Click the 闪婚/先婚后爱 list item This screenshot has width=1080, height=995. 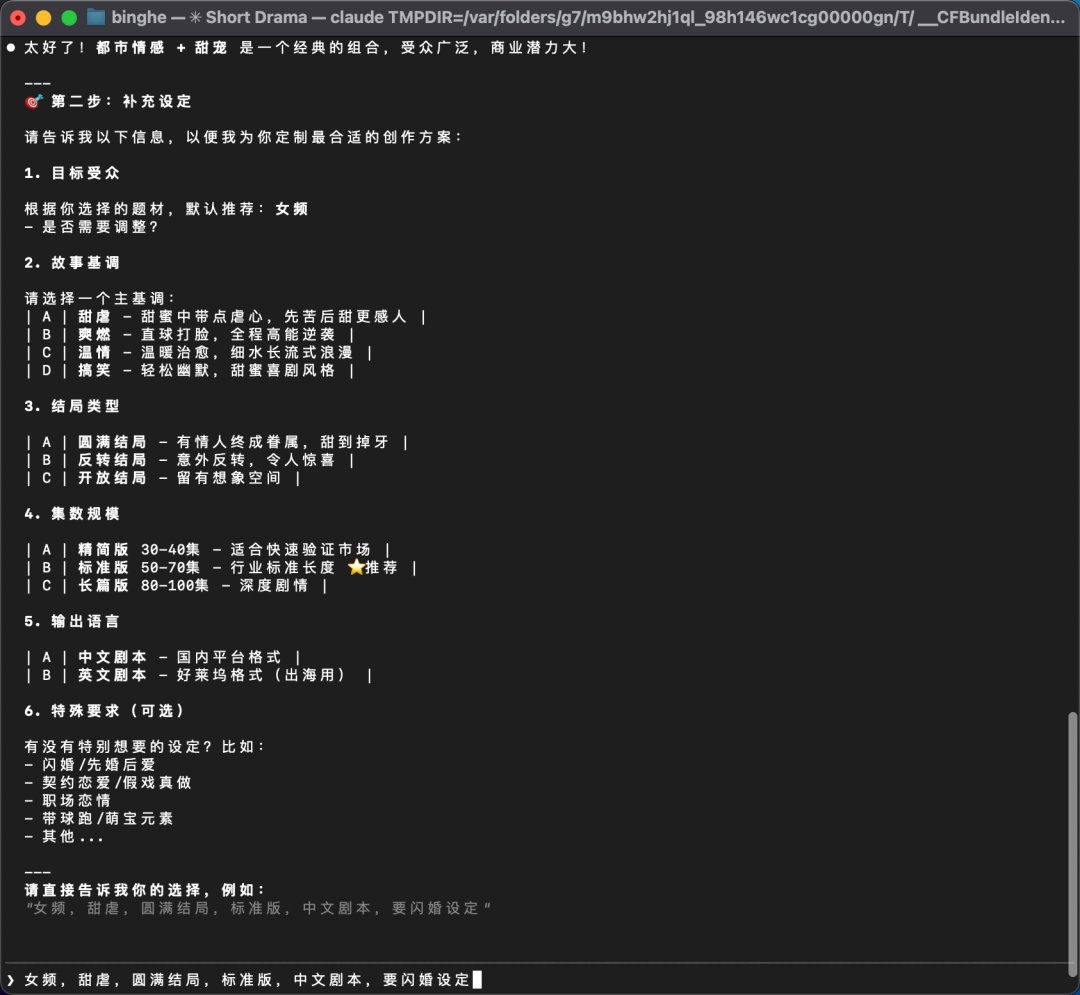click(x=90, y=764)
